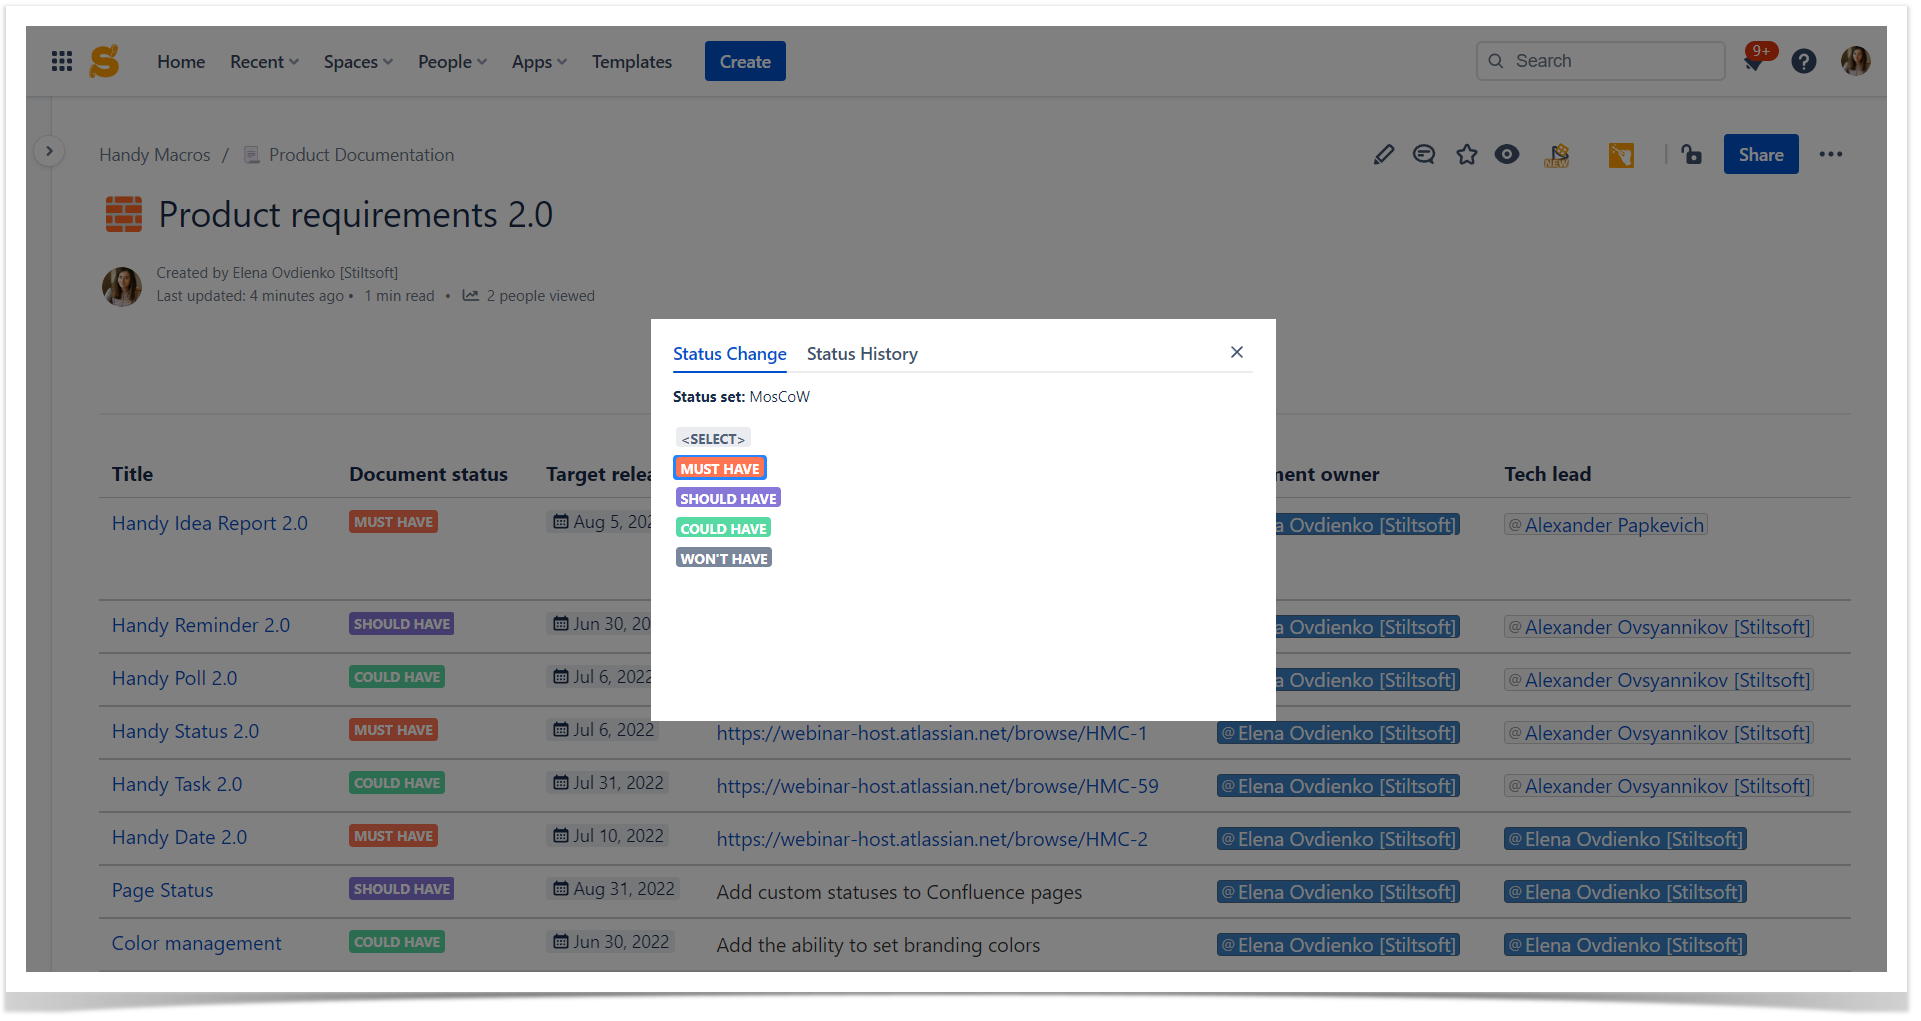Open Handy Macros breadcrumb link

tap(155, 155)
